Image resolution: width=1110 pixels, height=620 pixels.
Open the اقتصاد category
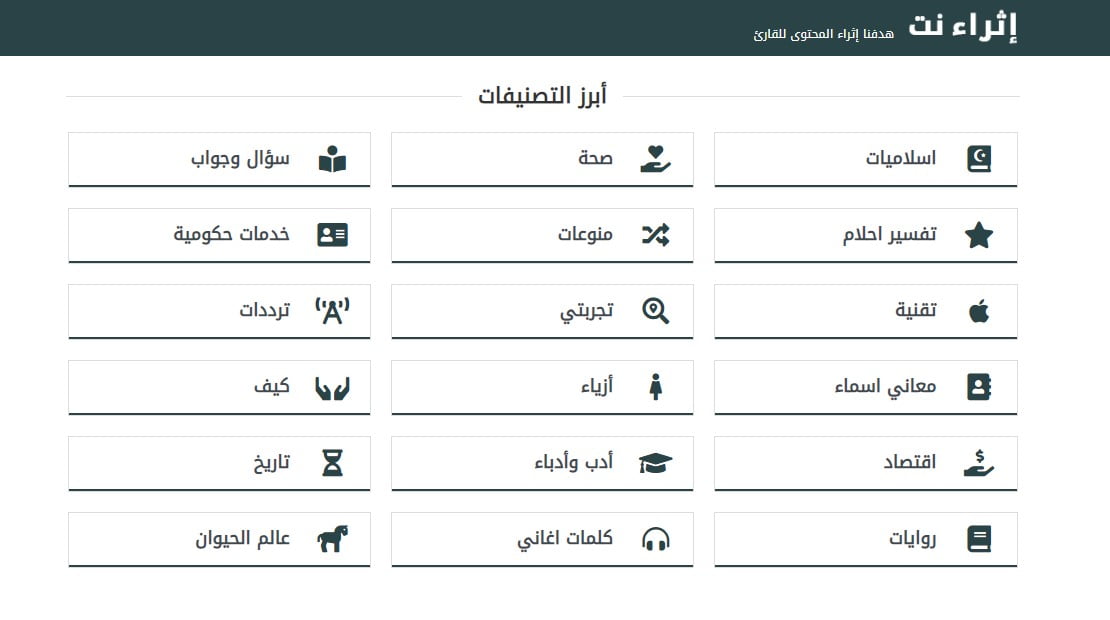pos(866,463)
